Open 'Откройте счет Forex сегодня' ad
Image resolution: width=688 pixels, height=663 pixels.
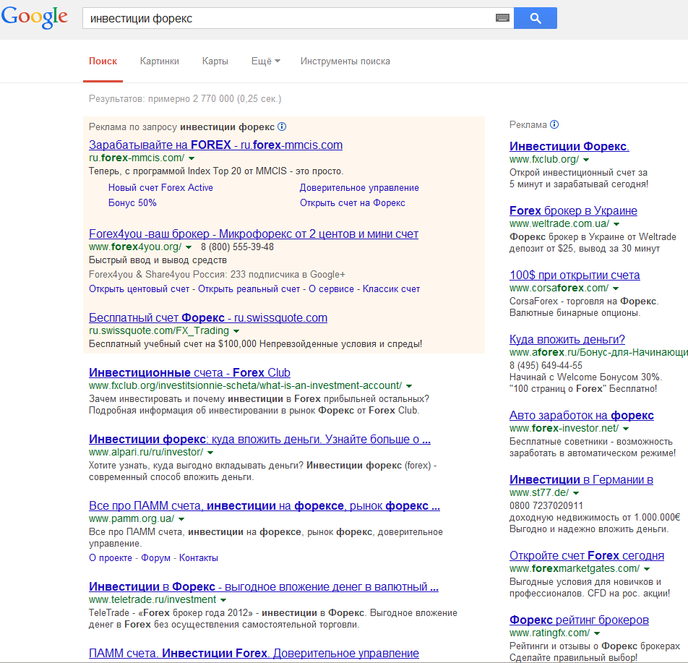click(587, 555)
